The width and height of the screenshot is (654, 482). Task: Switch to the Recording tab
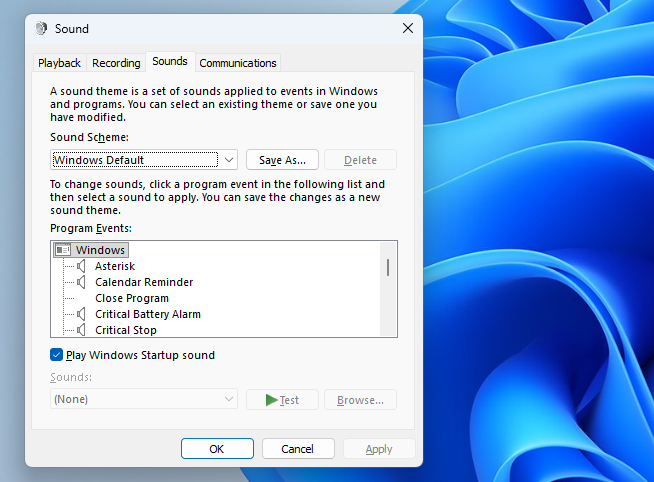click(116, 63)
